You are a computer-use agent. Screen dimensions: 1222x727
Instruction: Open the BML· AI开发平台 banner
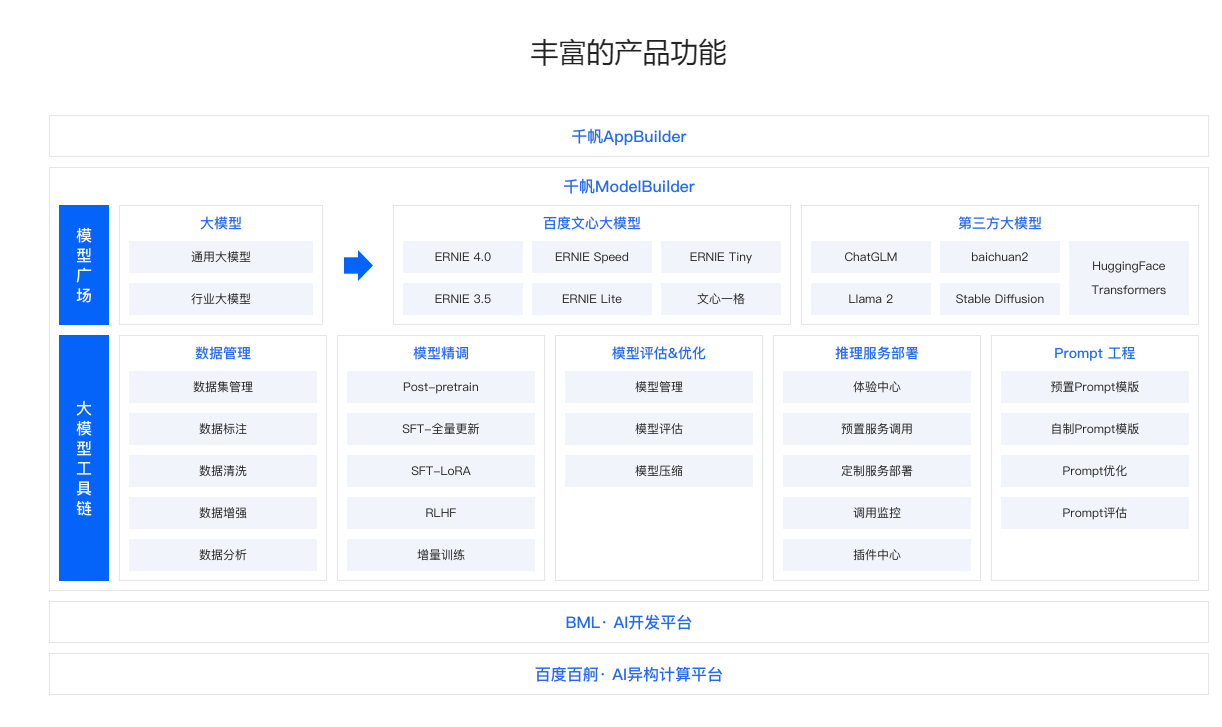(x=629, y=622)
